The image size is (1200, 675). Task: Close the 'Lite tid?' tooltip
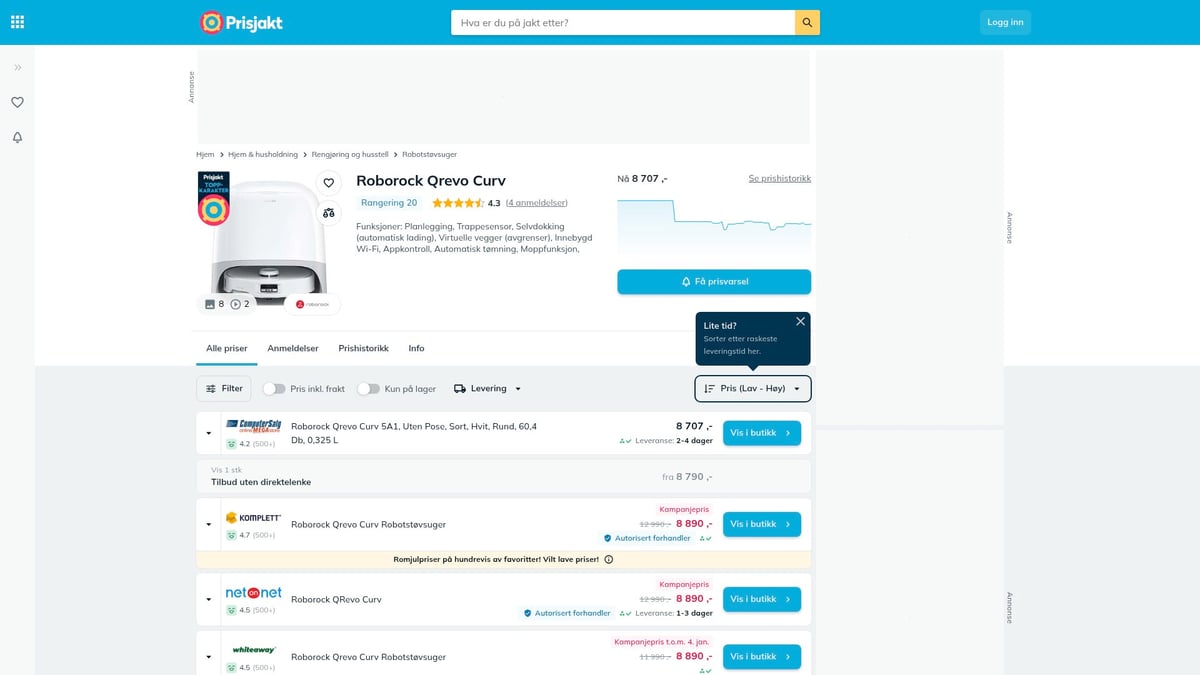coord(800,321)
